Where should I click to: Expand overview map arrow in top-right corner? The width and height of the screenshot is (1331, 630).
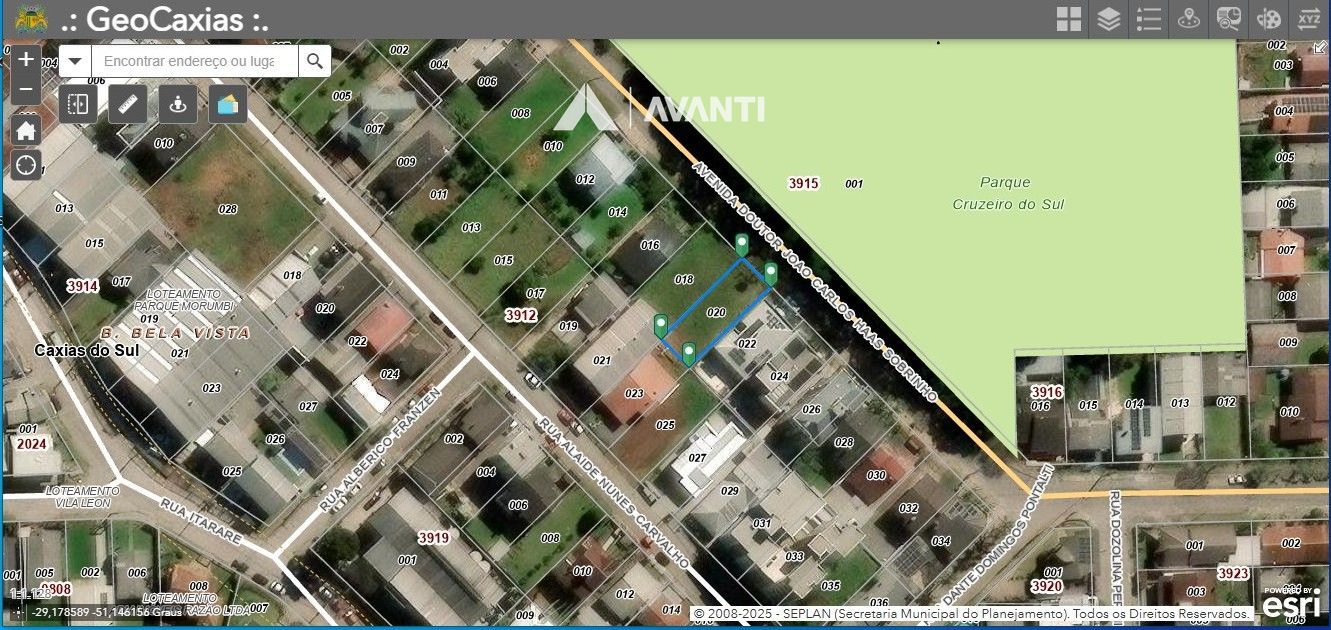[x=1318, y=49]
